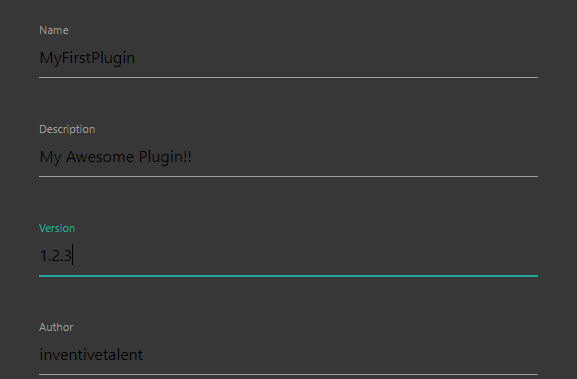Click the word 'Plugin!!' in Description

165,157
